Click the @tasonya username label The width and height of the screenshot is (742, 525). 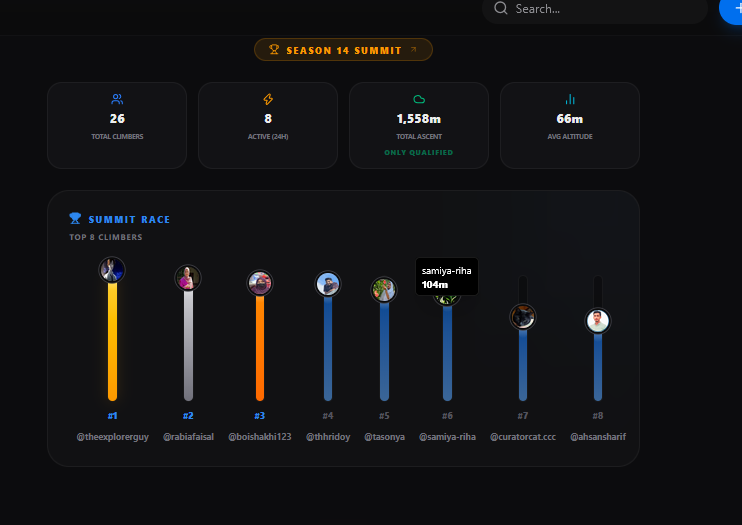click(384, 436)
